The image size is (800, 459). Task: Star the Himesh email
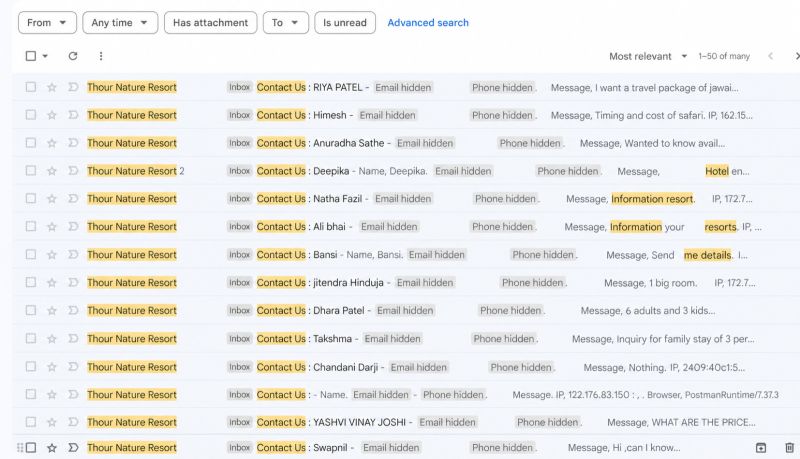[52, 115]
